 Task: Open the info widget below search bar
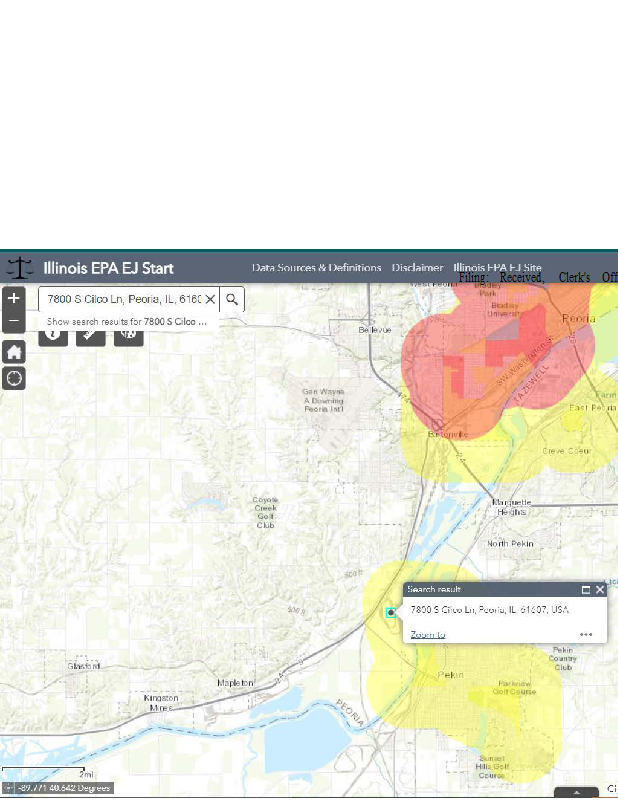pyautogui.click(x=53, y=334)
